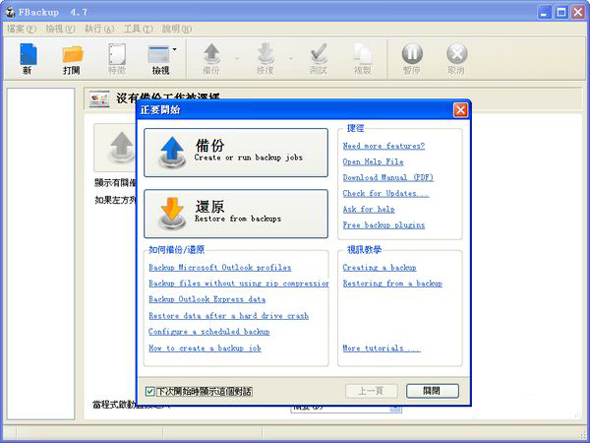Open Configure a scheduled backup link

click(209, 331)
